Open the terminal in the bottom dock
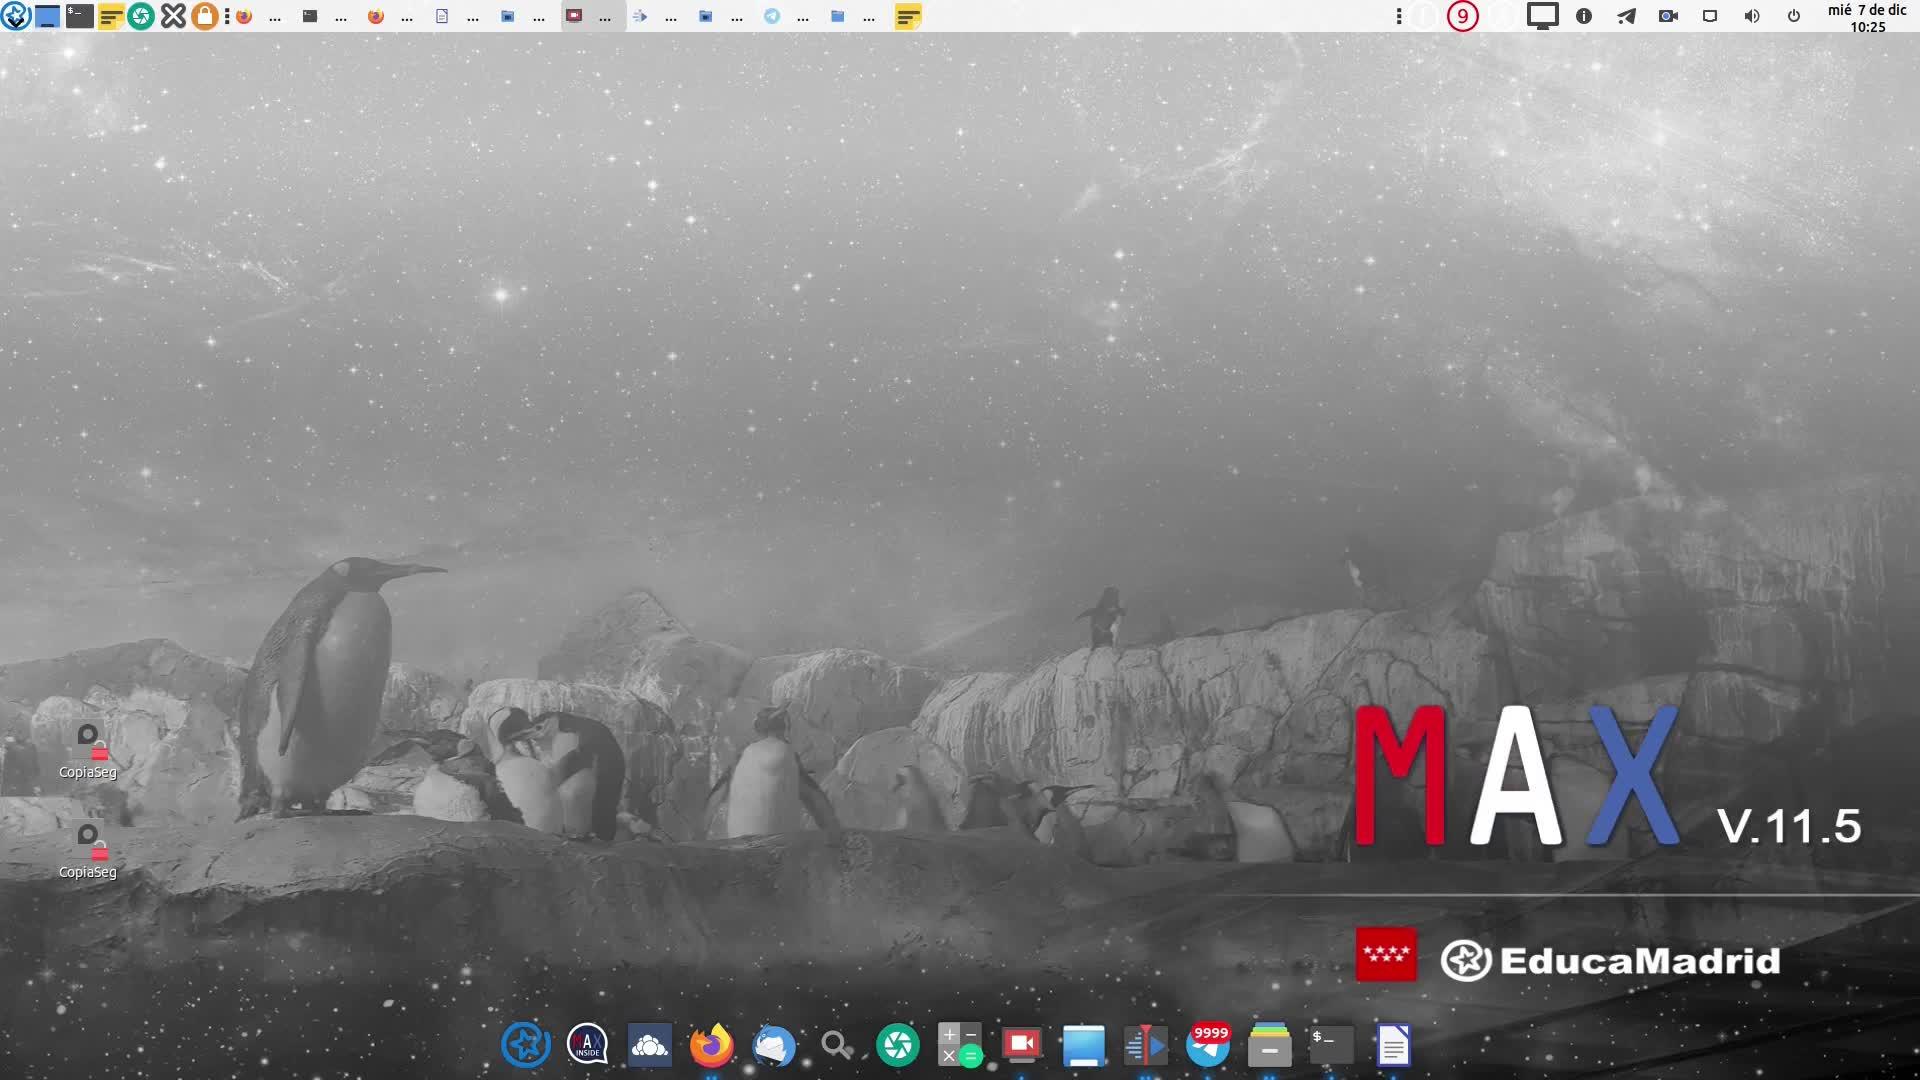Viewport: 1920px width, 1080px height. coord(1331,1046)
